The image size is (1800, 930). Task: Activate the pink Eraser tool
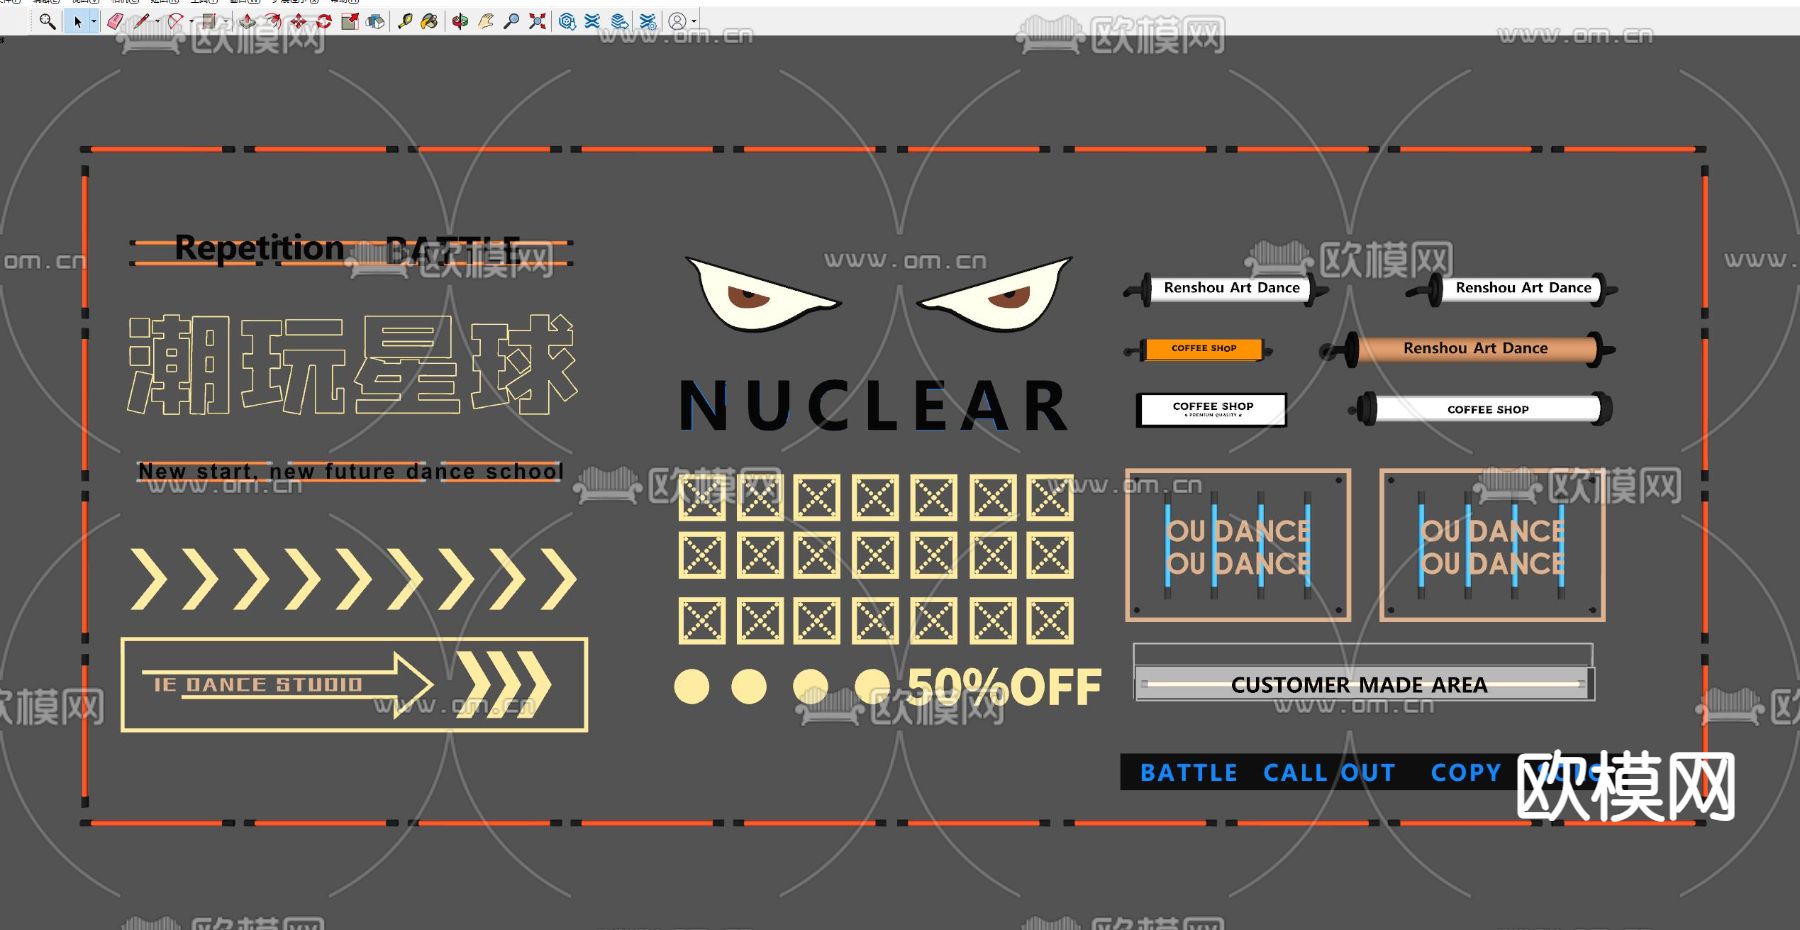[x=115, y=21]
